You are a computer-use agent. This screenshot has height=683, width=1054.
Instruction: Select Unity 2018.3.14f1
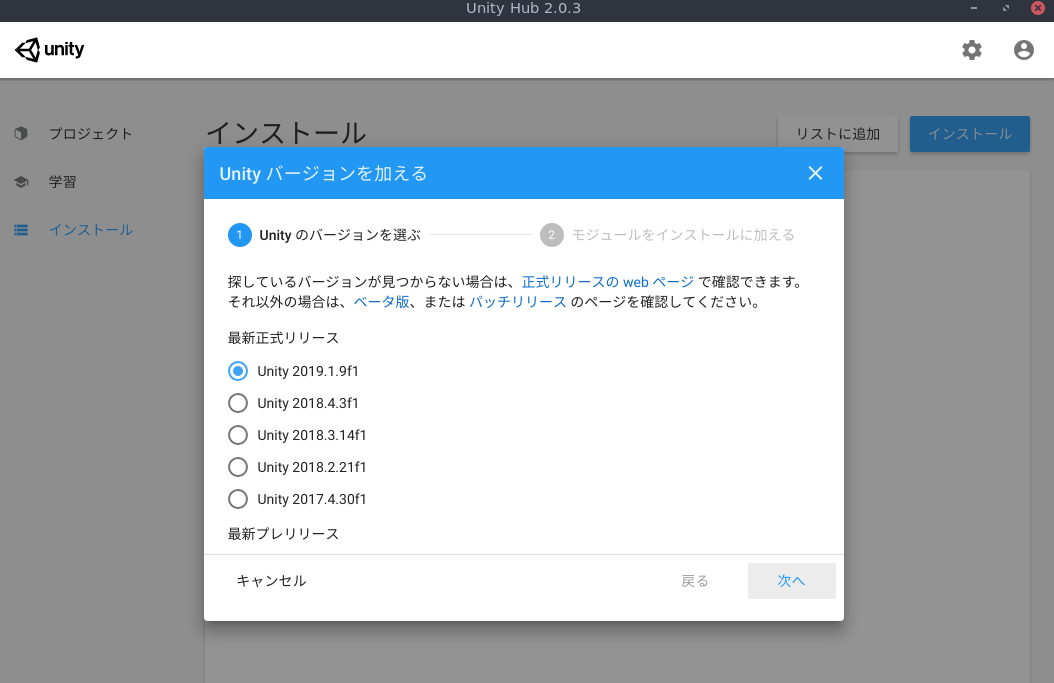237,434
